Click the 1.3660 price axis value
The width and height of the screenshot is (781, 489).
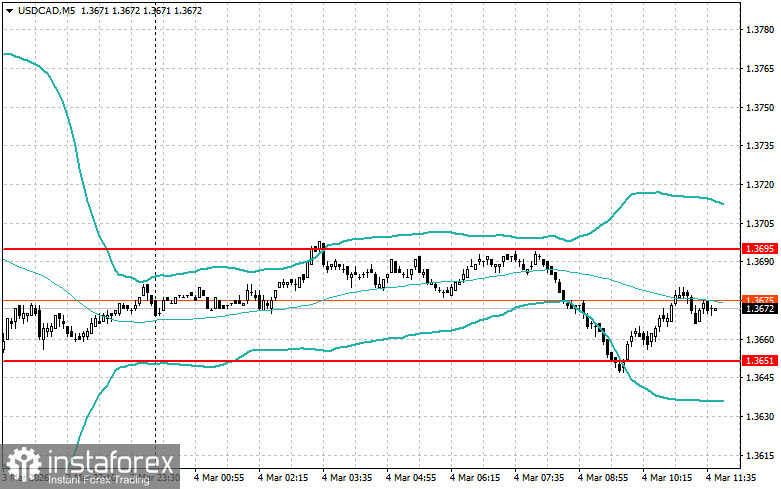point(760,340)
